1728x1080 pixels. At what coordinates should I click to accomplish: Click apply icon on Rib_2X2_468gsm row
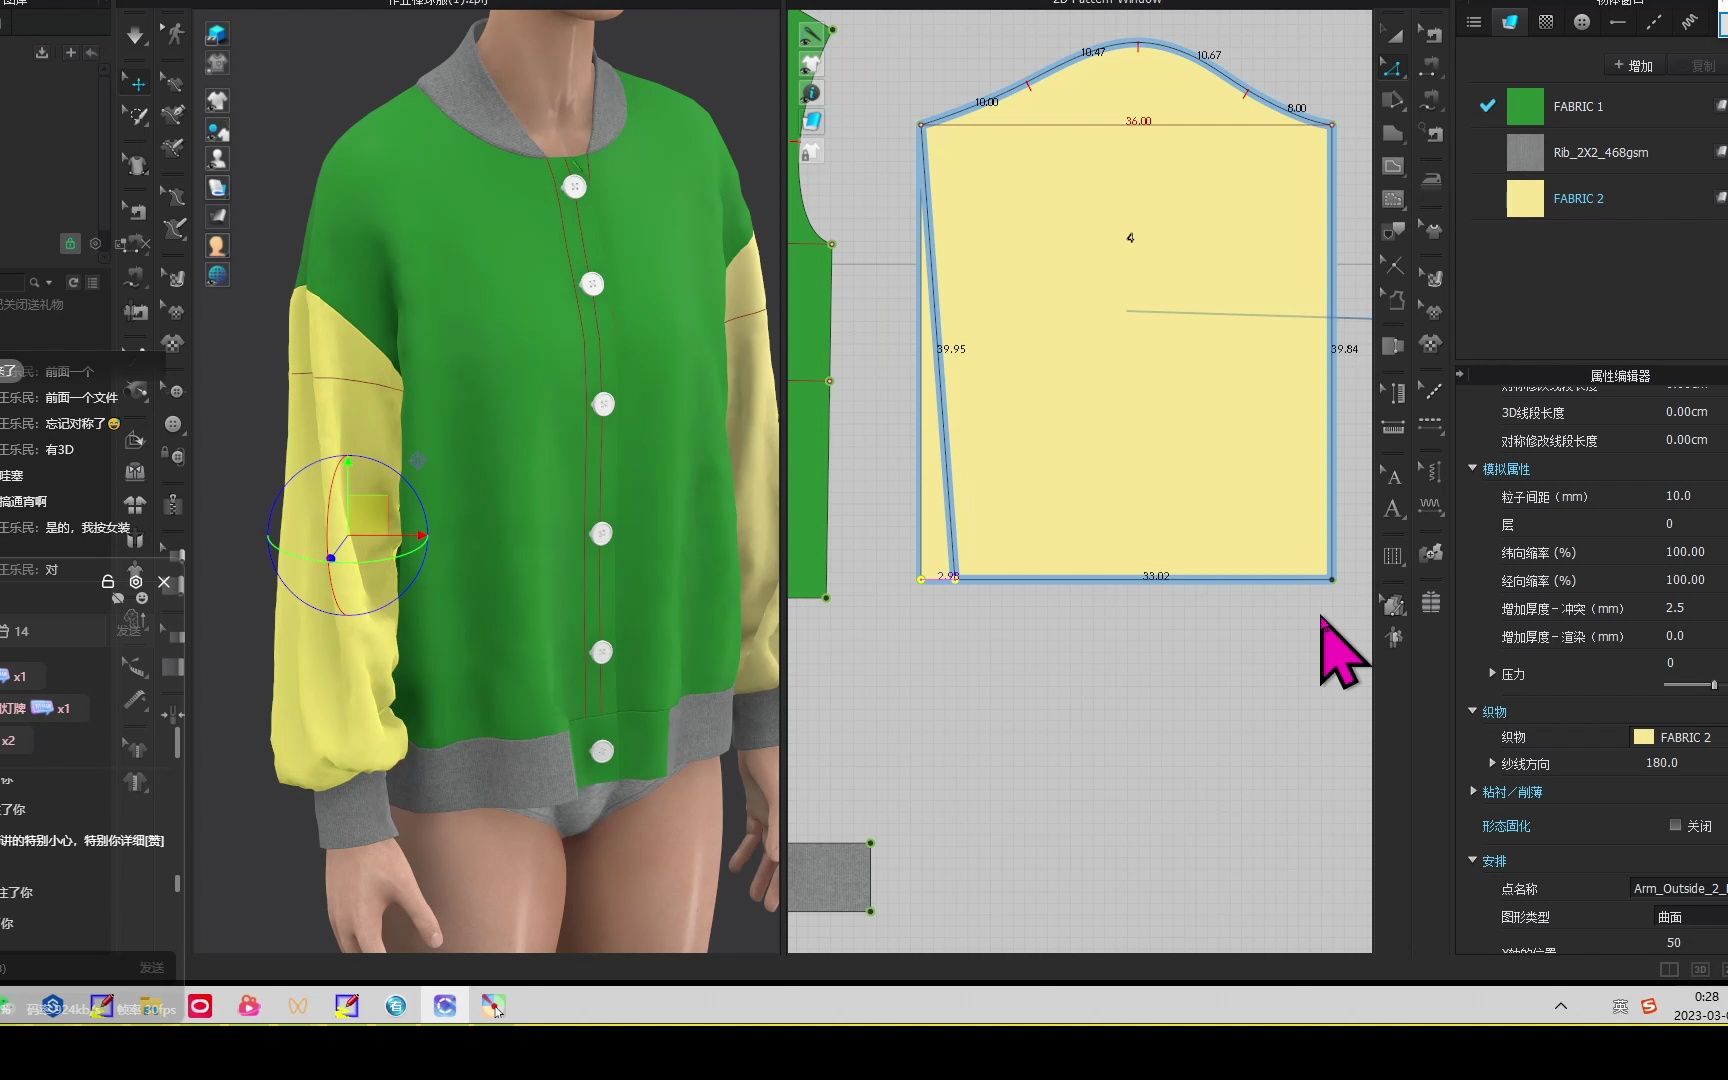(x=1720, y=151)
